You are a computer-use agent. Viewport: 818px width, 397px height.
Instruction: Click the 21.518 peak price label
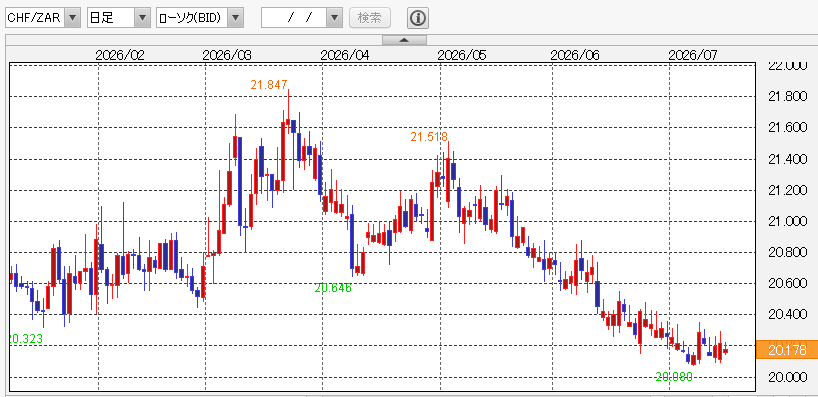point(429,137)
